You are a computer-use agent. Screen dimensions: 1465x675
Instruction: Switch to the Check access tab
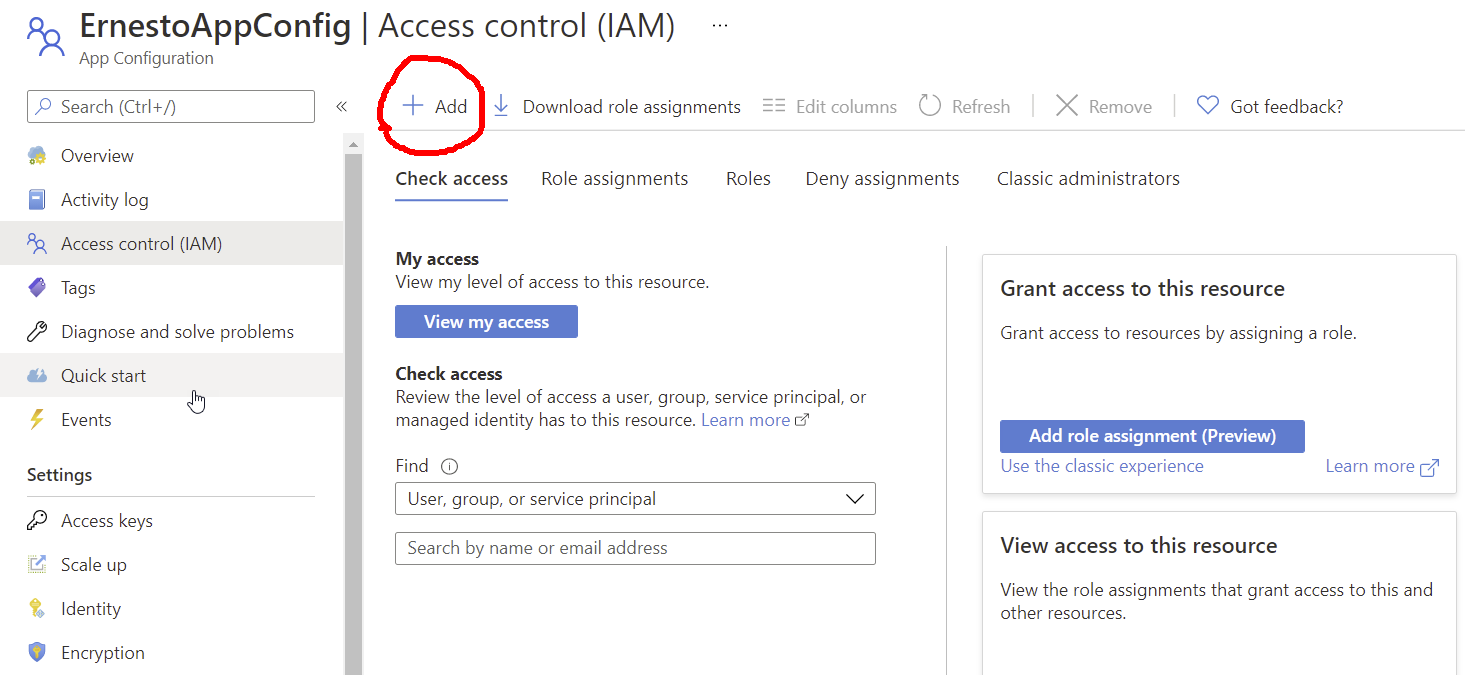point(452,179)
